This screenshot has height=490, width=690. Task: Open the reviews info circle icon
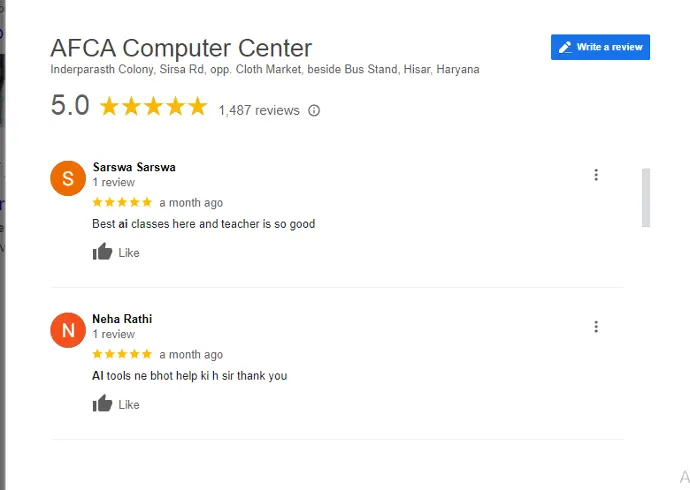click(314, 110)
